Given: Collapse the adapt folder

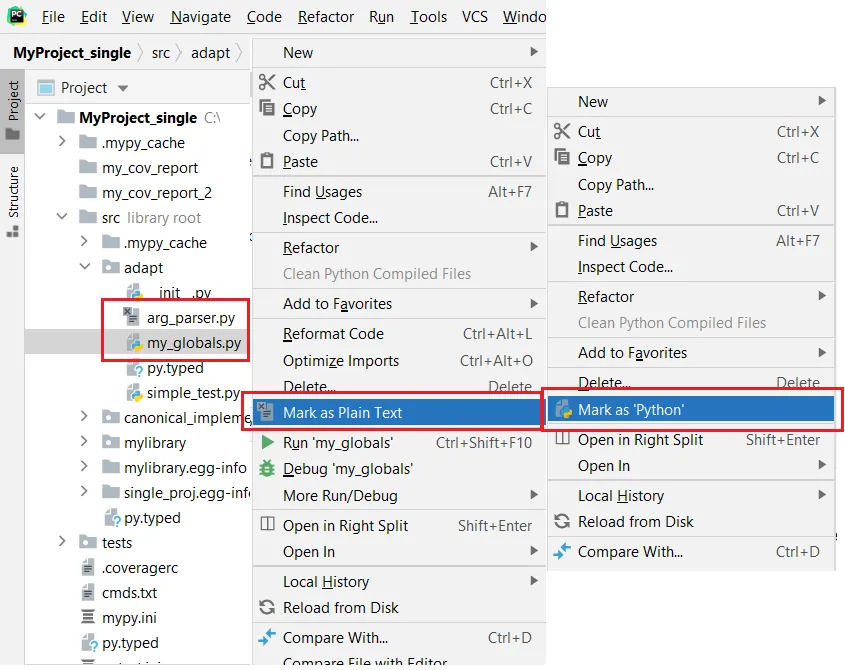Looking at the screenshot, I should pyautogui.click(x=85, y=266).
